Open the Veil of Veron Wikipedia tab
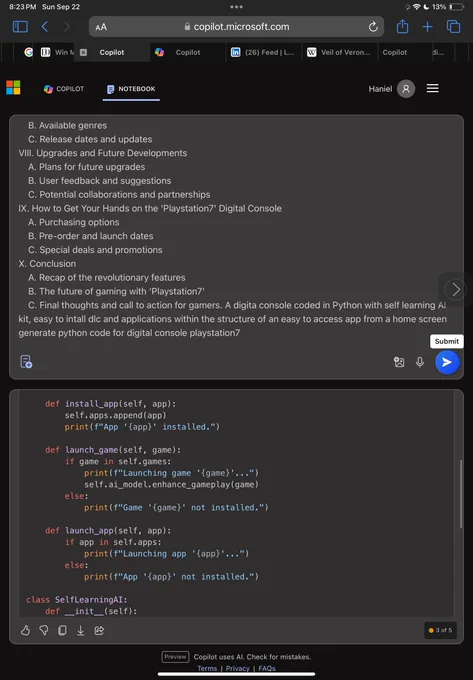 point(338,52)
